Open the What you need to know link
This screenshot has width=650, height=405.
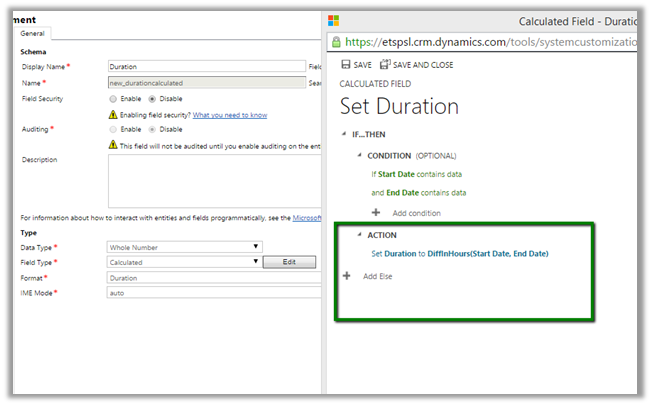tap(230, 115)
